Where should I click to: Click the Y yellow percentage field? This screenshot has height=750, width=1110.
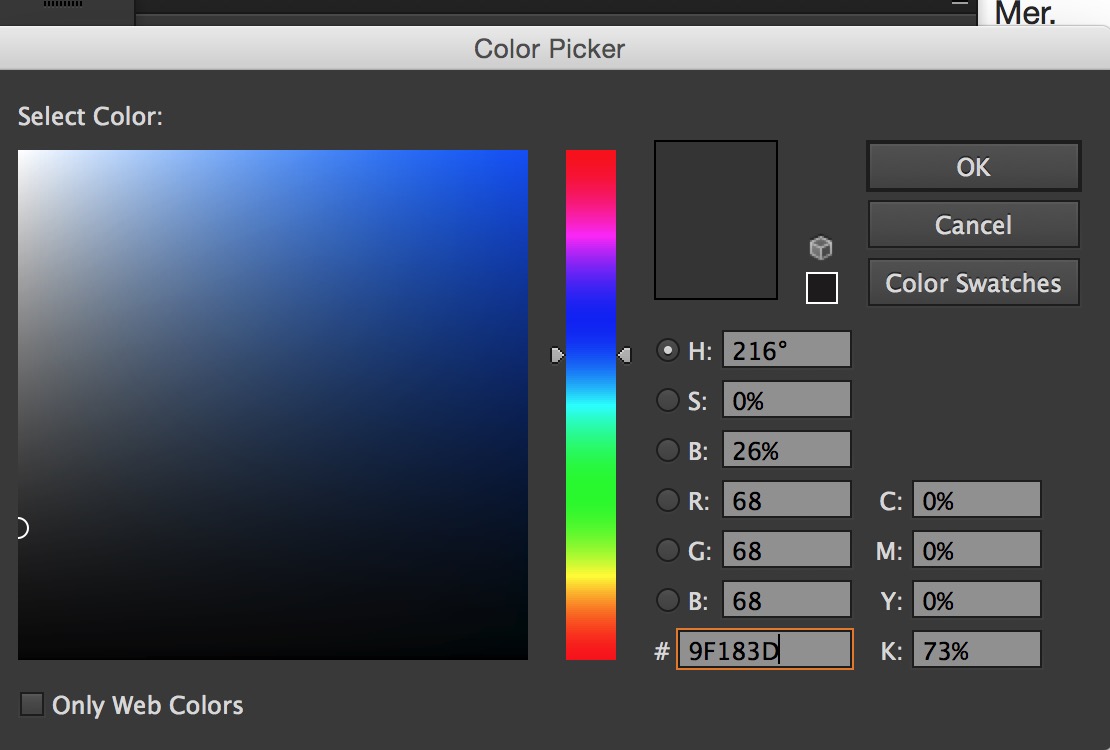pyautogui.click(x=977, y=600)
